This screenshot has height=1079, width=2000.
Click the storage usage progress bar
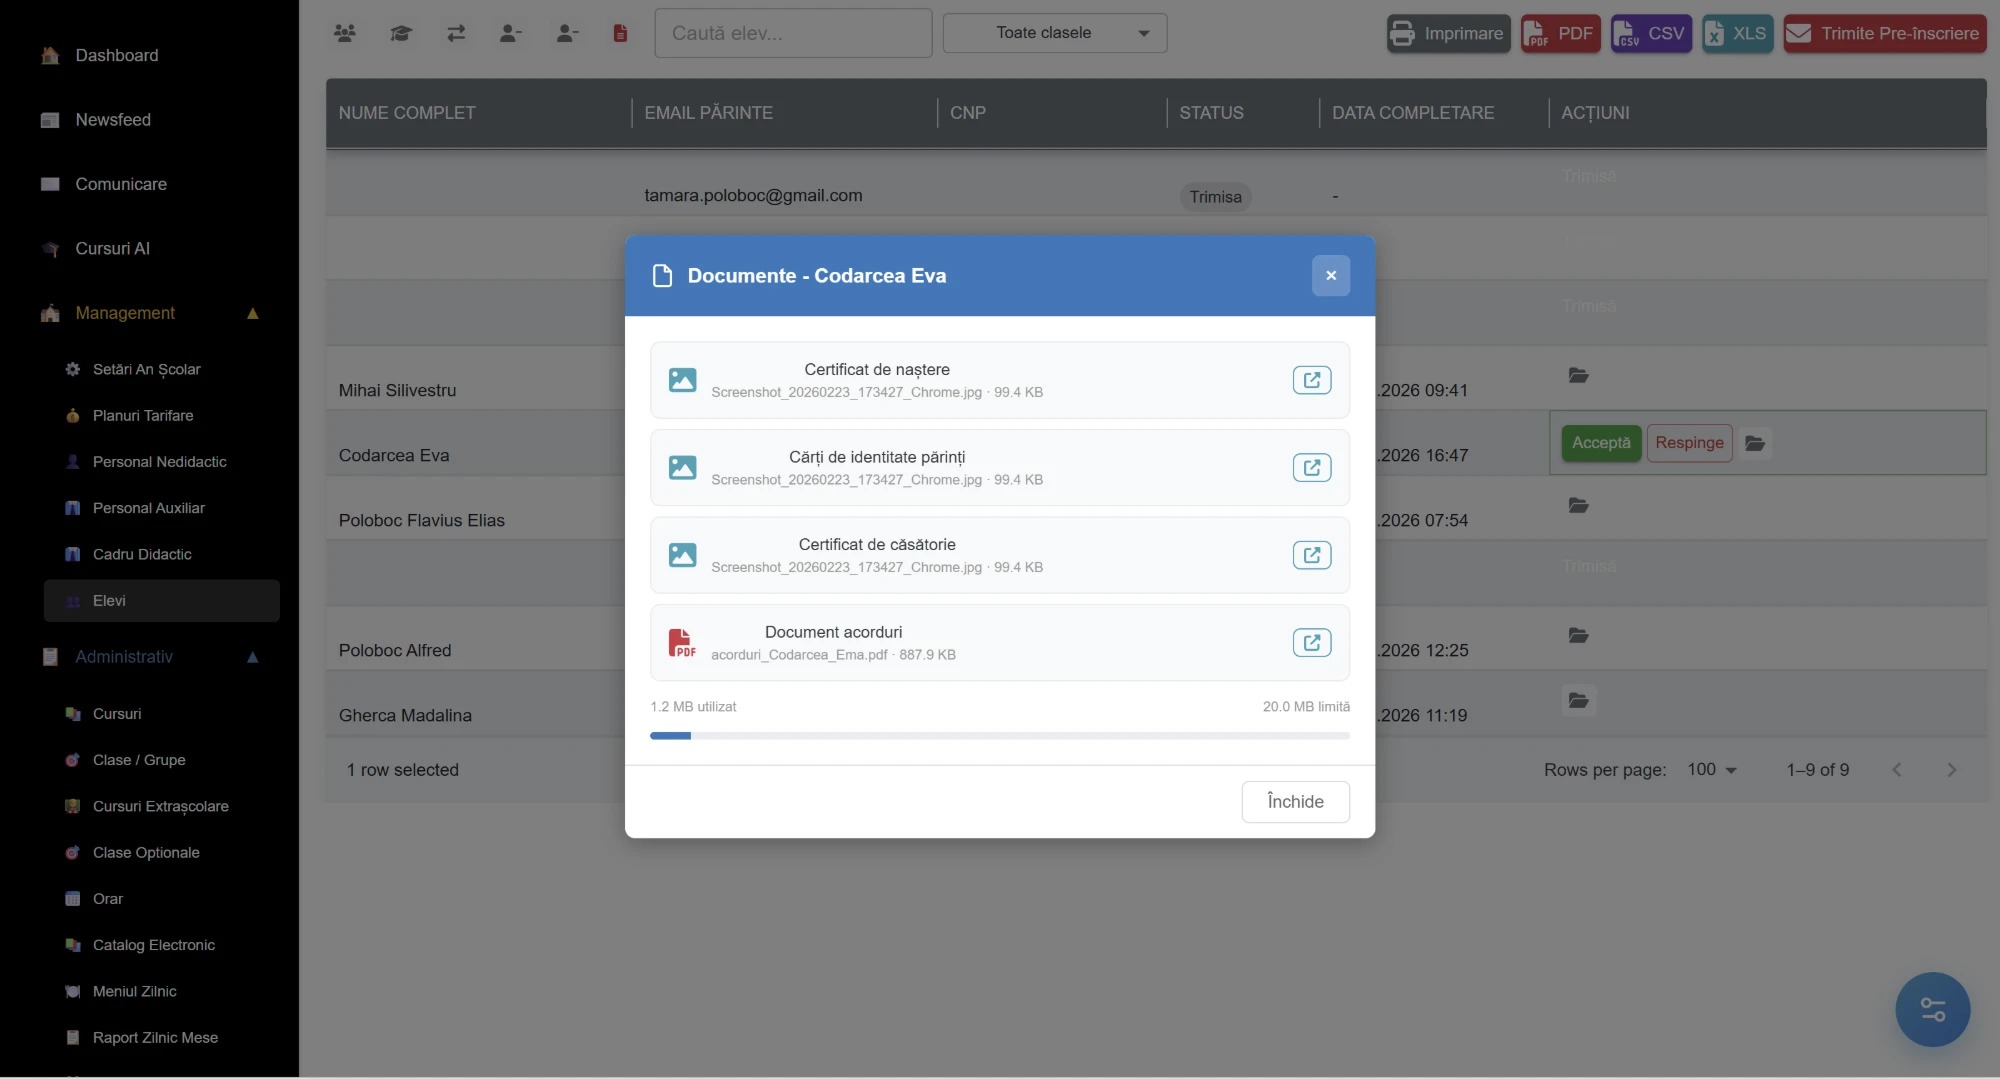(x=1000, y=736)
